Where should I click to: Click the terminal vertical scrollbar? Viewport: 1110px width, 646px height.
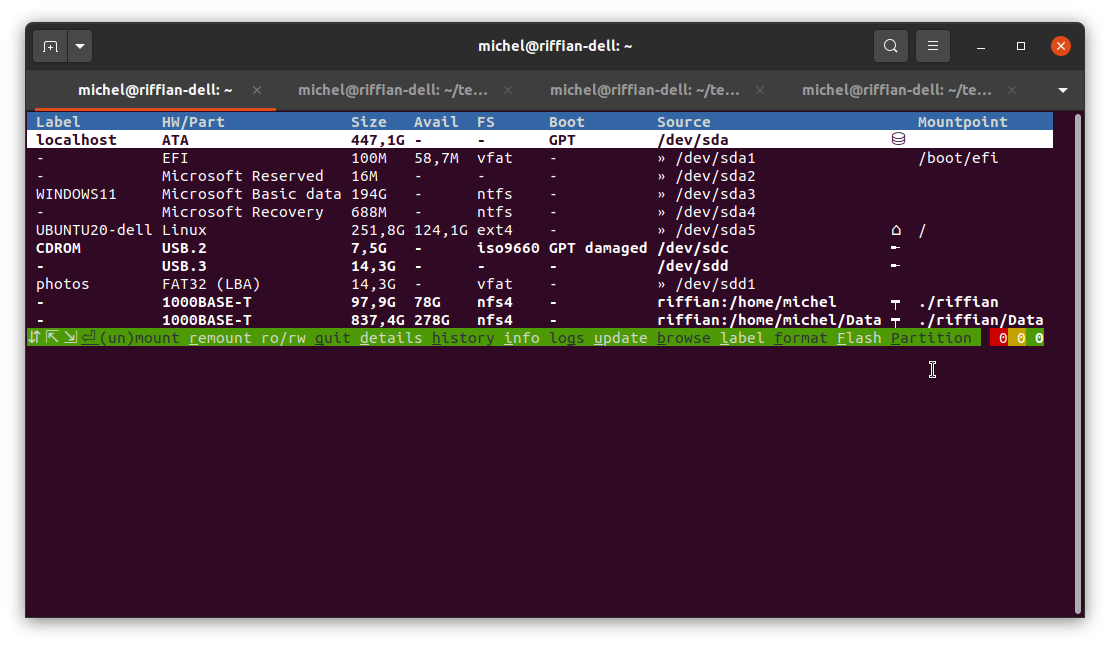pos(1078,364)
